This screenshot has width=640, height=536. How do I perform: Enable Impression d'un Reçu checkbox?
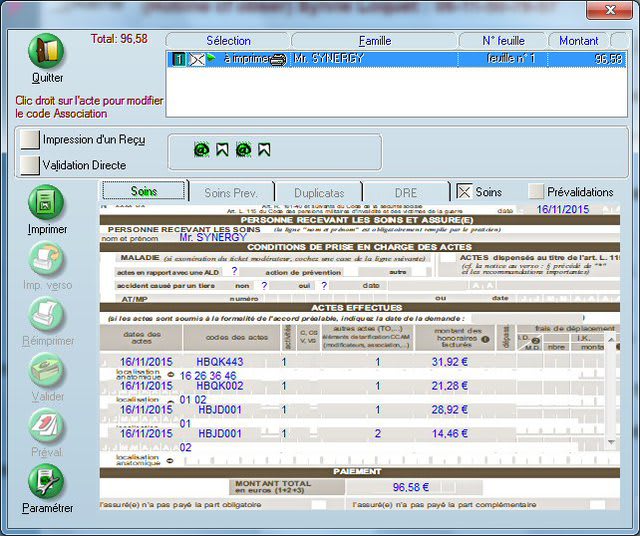pyautogui.click(x=30, y=140)
